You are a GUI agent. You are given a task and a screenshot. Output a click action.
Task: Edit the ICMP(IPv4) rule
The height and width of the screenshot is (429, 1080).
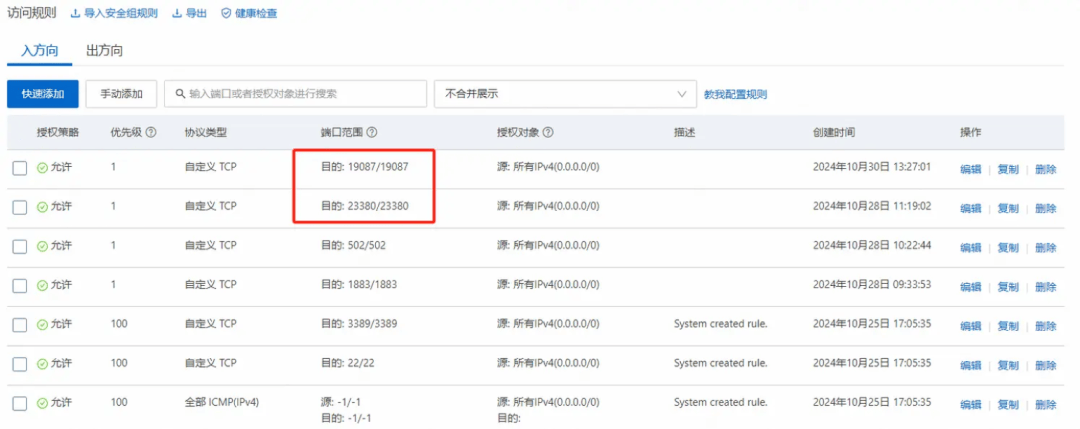click(970, 404)
